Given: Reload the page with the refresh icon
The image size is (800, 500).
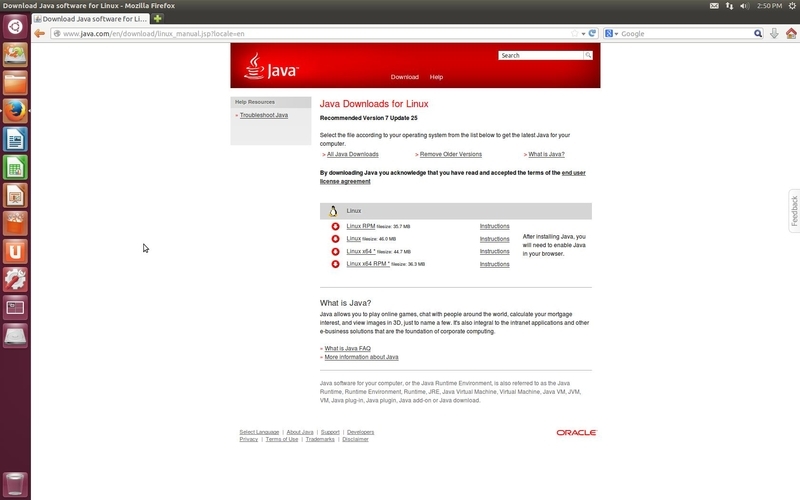Looking at the screenshot, I should point(592,33).
